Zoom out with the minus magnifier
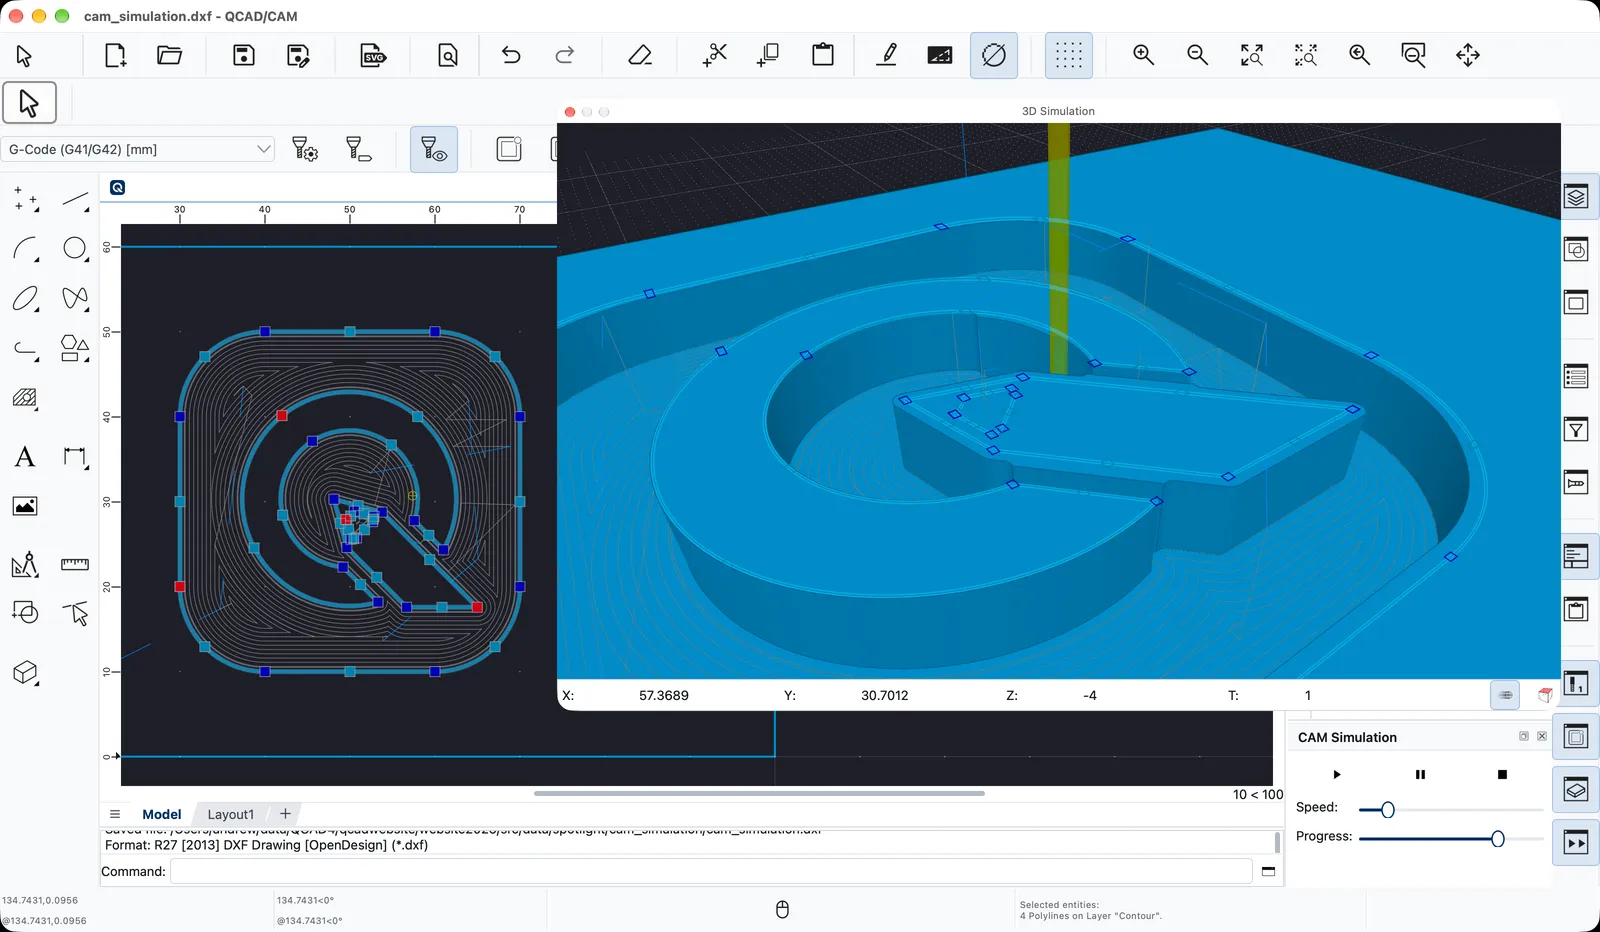1600x932 pixels. (x=1198, y=55)
